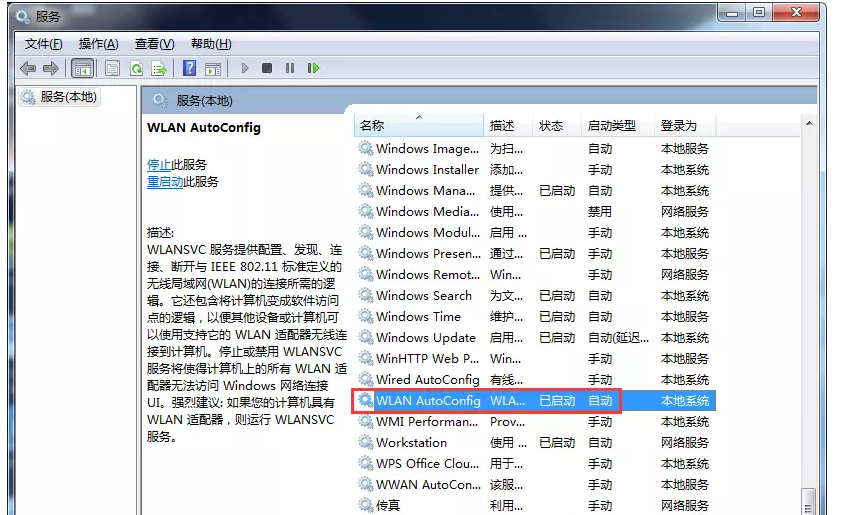Click gear icon of 传真 row
The height and width of the screenshot is (515, 841).
[366, 505]
